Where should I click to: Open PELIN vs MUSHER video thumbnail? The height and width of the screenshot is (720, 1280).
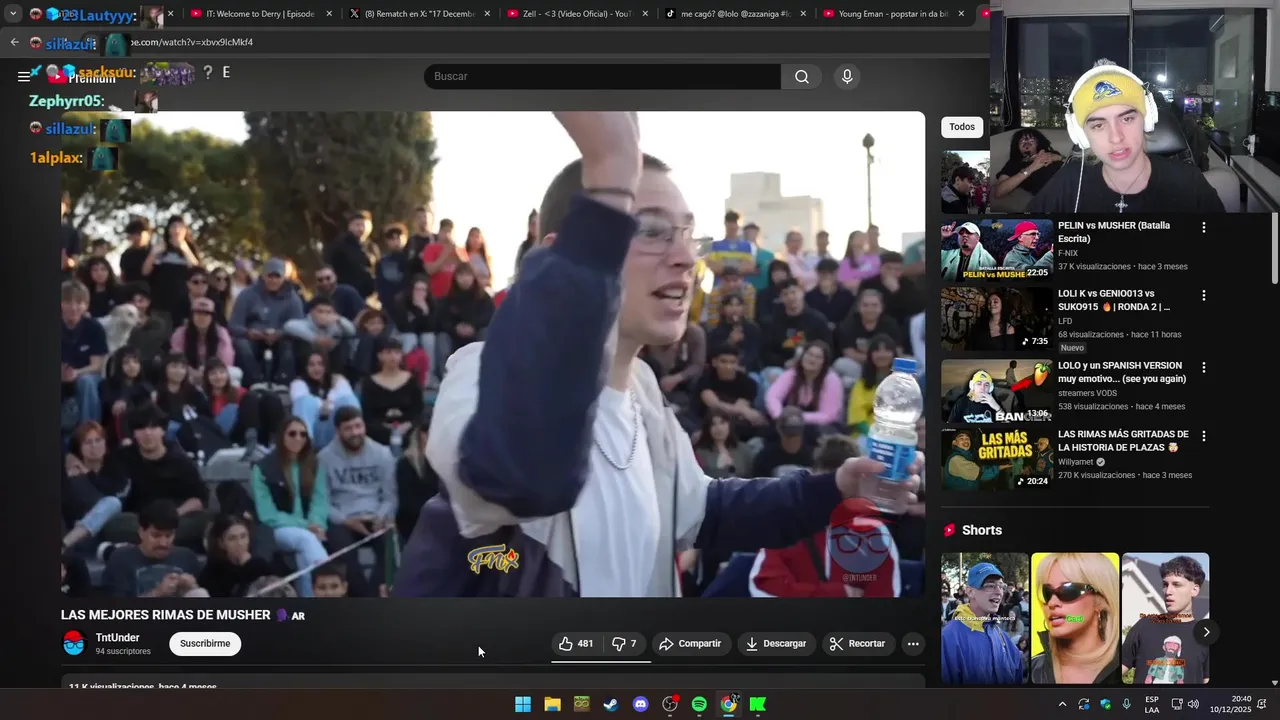pyautogui.click(x=996, y=250)
